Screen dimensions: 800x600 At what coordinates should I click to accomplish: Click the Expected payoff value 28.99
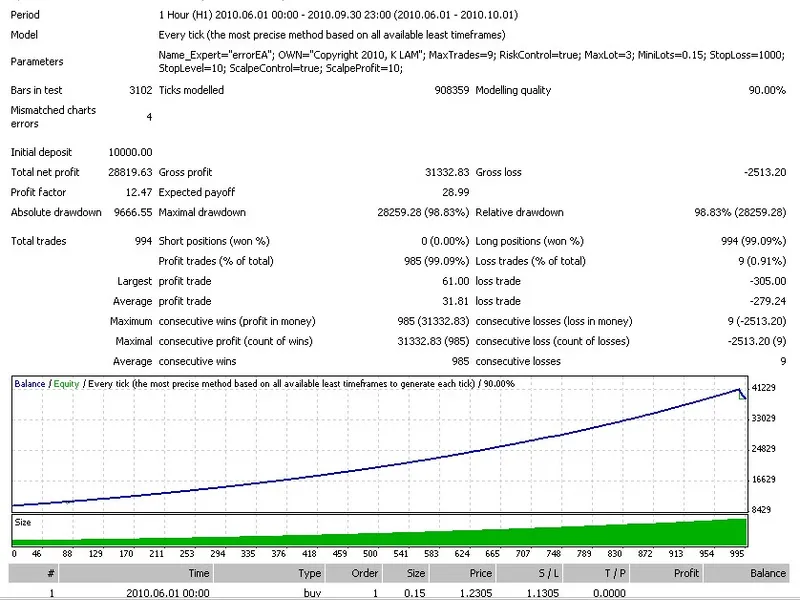tap(456, 192)
